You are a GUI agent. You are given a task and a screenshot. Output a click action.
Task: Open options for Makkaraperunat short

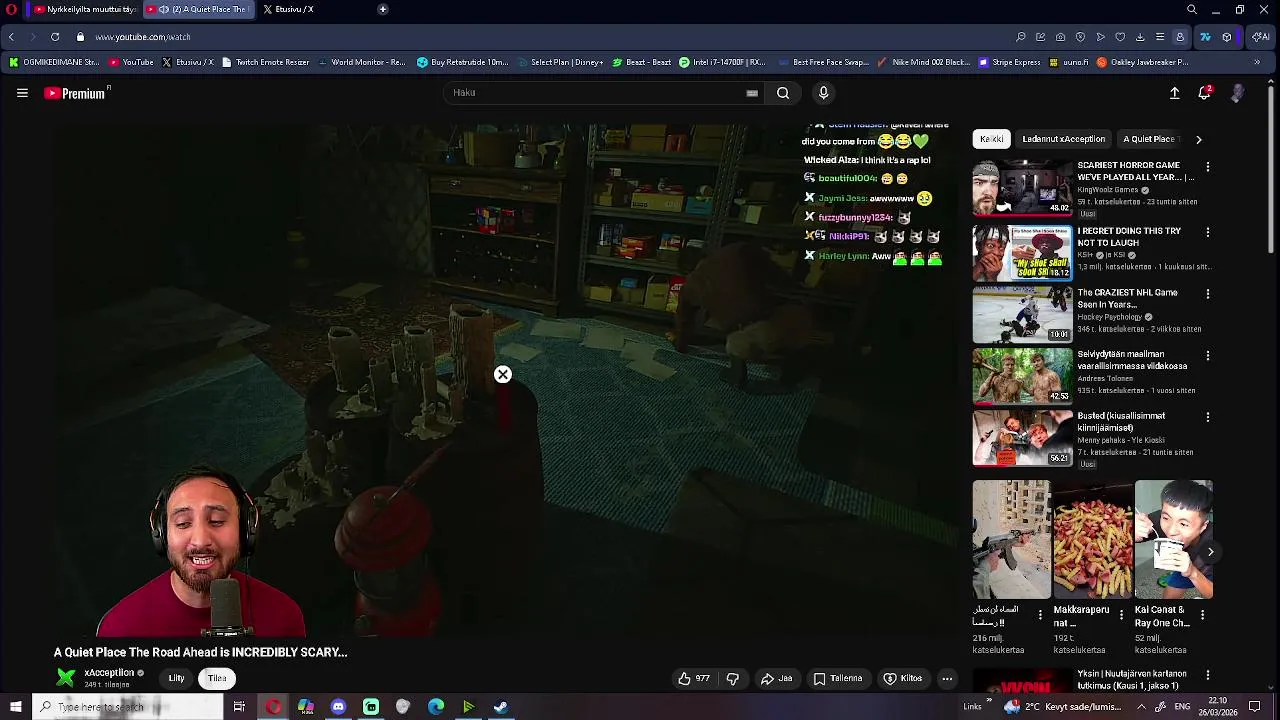click(x=1121, y=615)
